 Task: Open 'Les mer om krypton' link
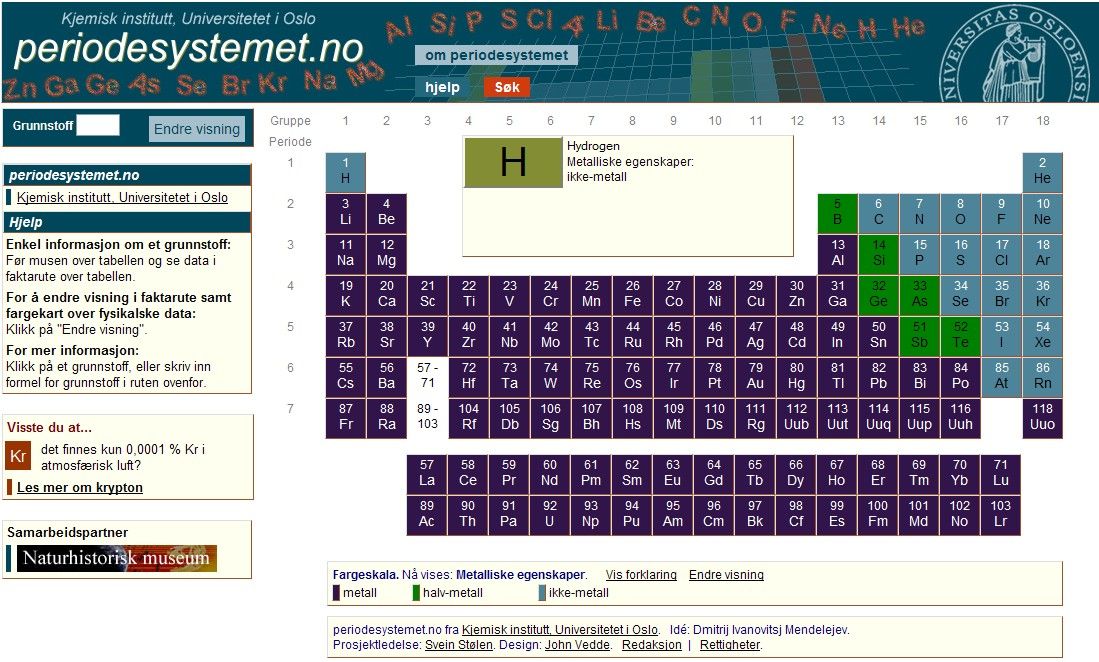click(x=80, y=488)
